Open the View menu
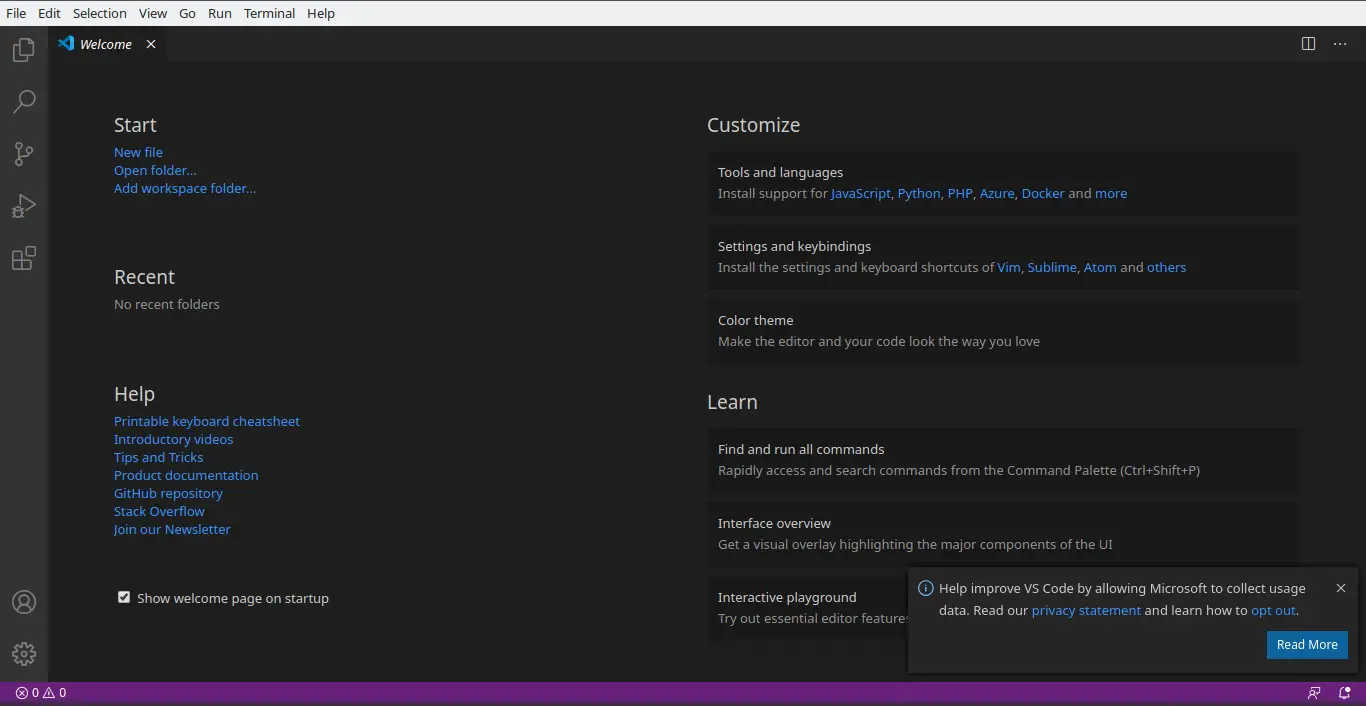This screenshot has width=1366, height=706. pyautogui.click(x=153, y=13)
